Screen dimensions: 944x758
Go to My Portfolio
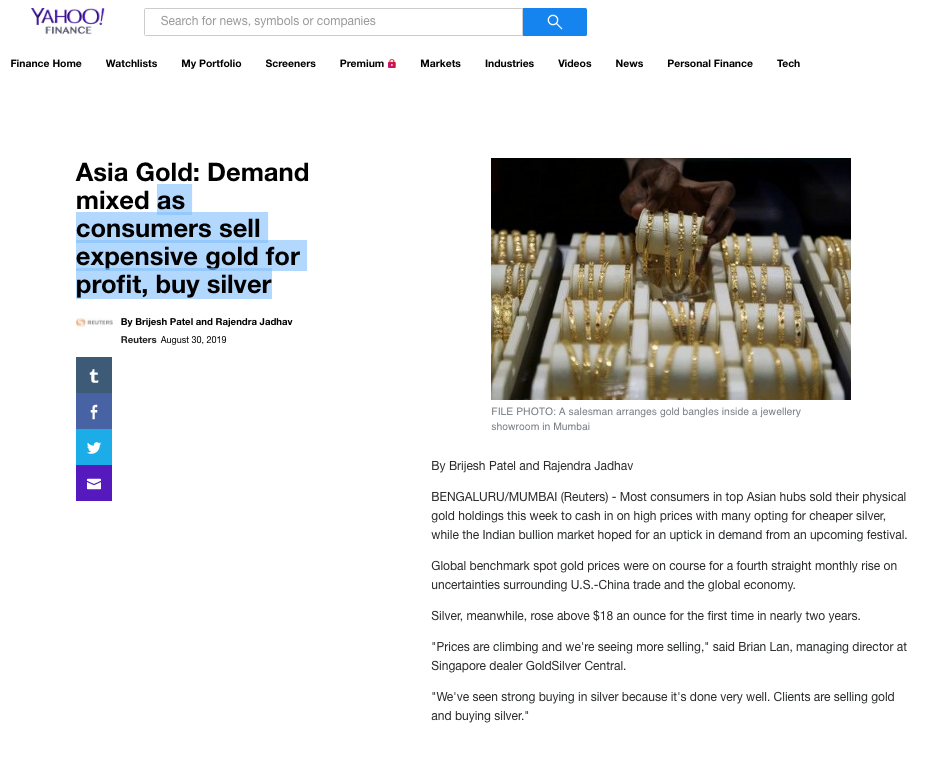coord(211,63)
